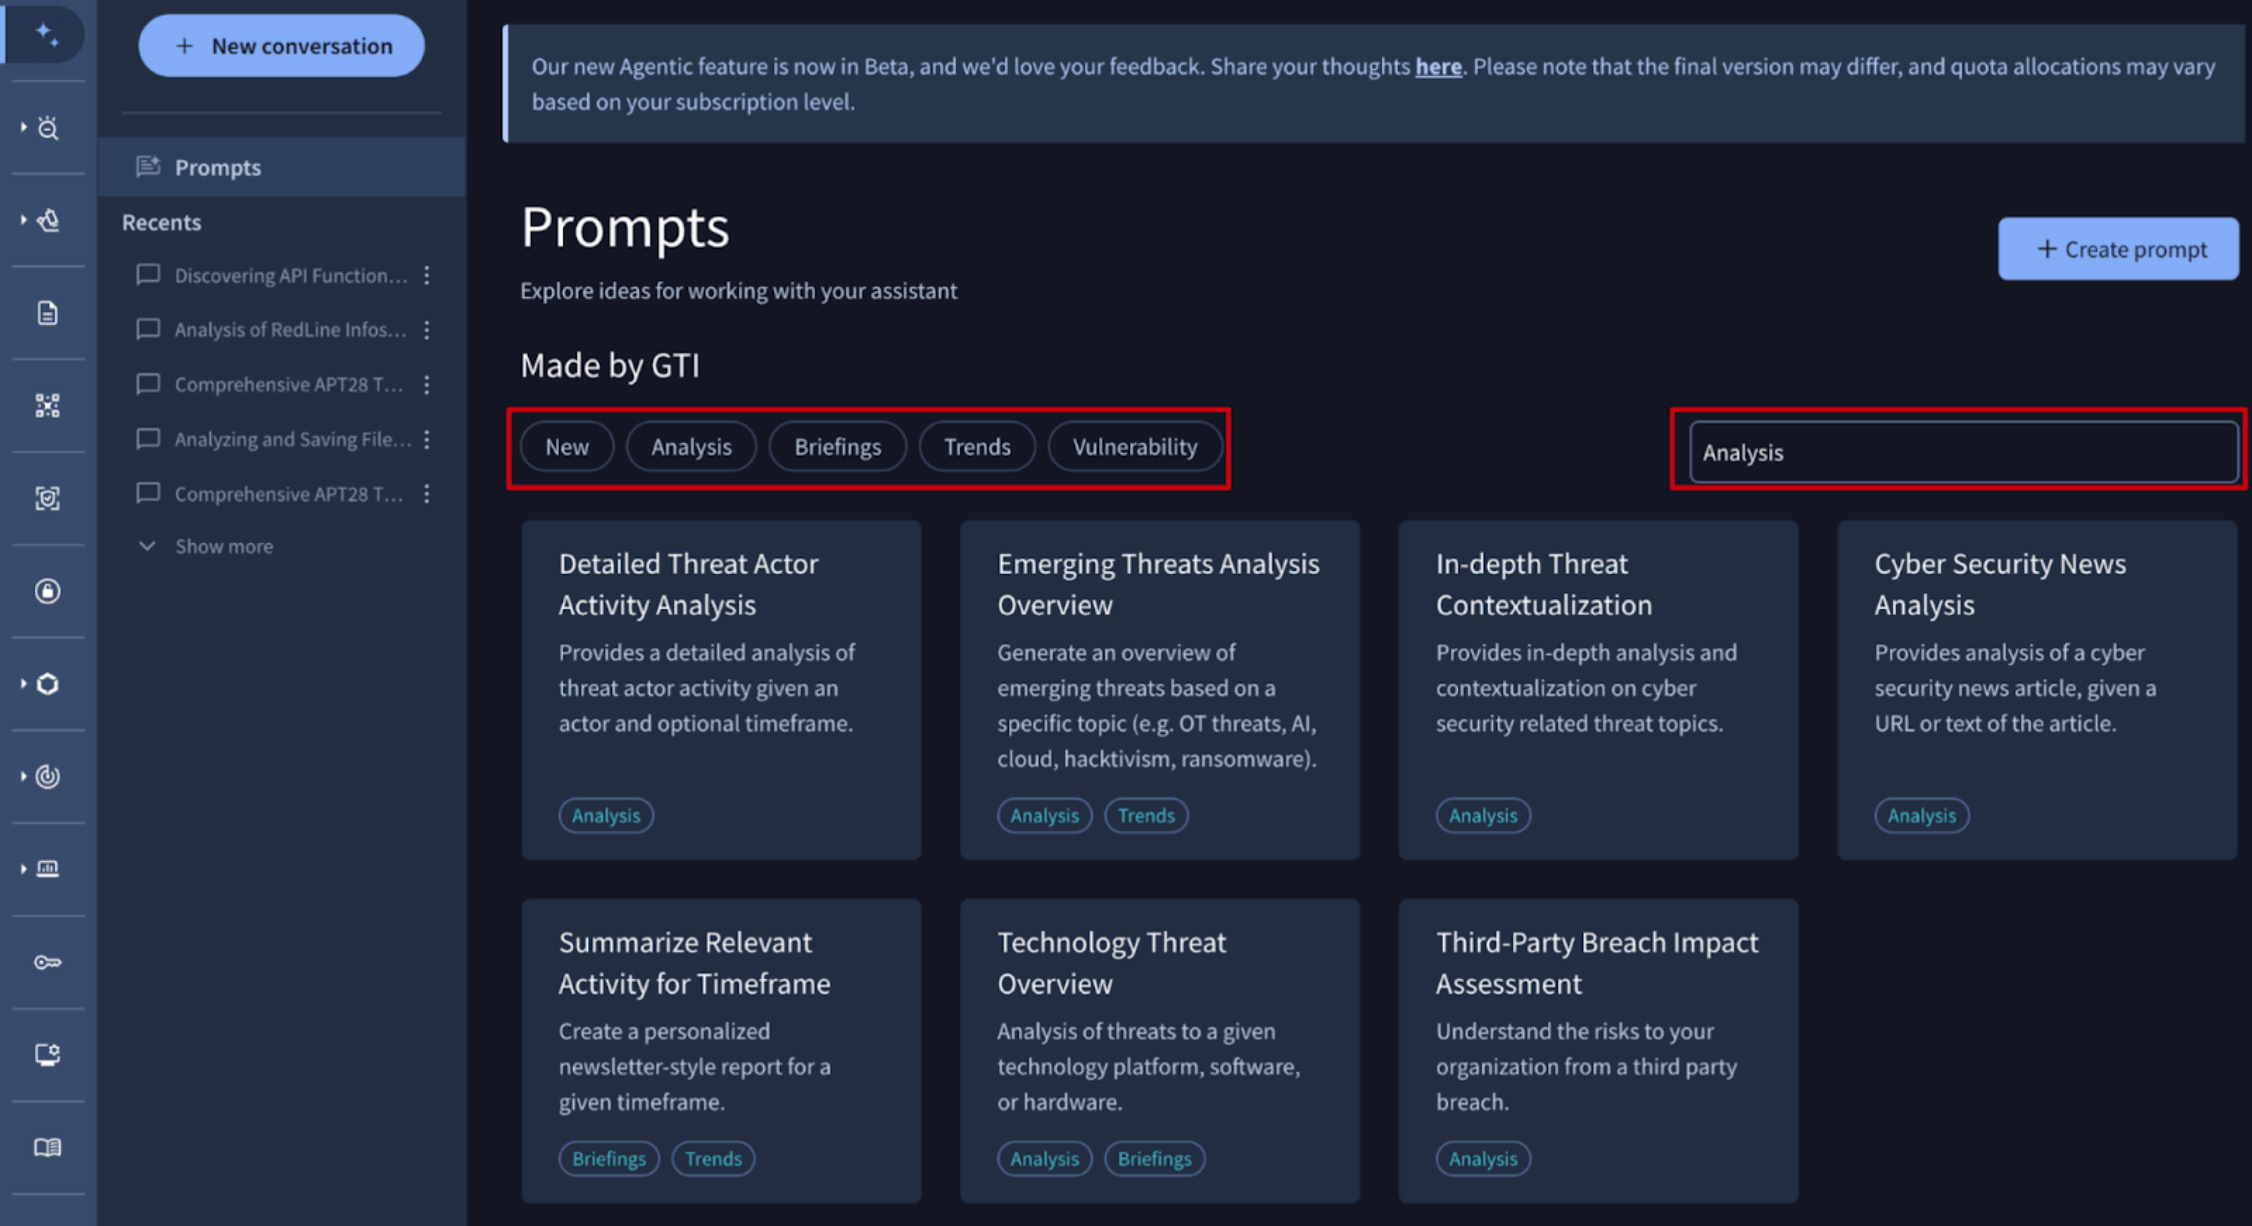Follow the 'here' feedback link
2252x1226 pixels.
pos(1437,67)
